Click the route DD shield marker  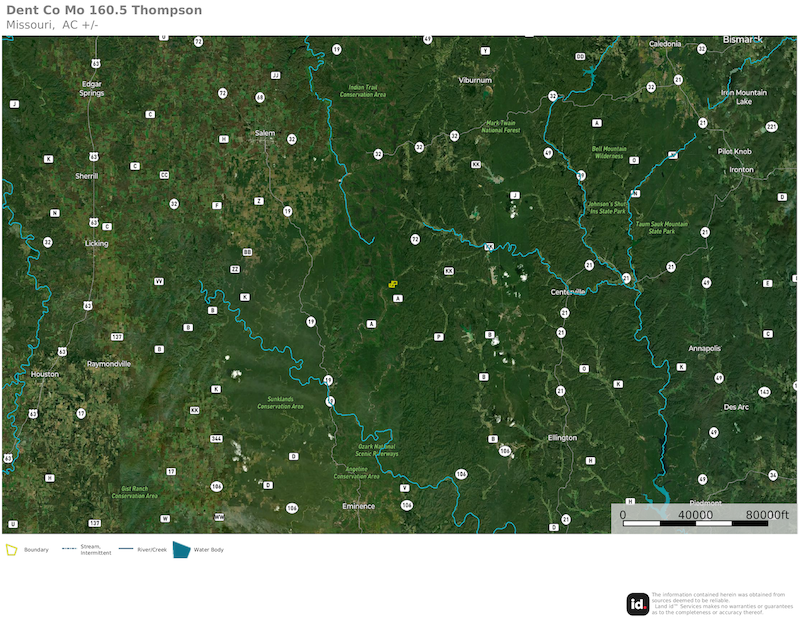tap(580, 57)
